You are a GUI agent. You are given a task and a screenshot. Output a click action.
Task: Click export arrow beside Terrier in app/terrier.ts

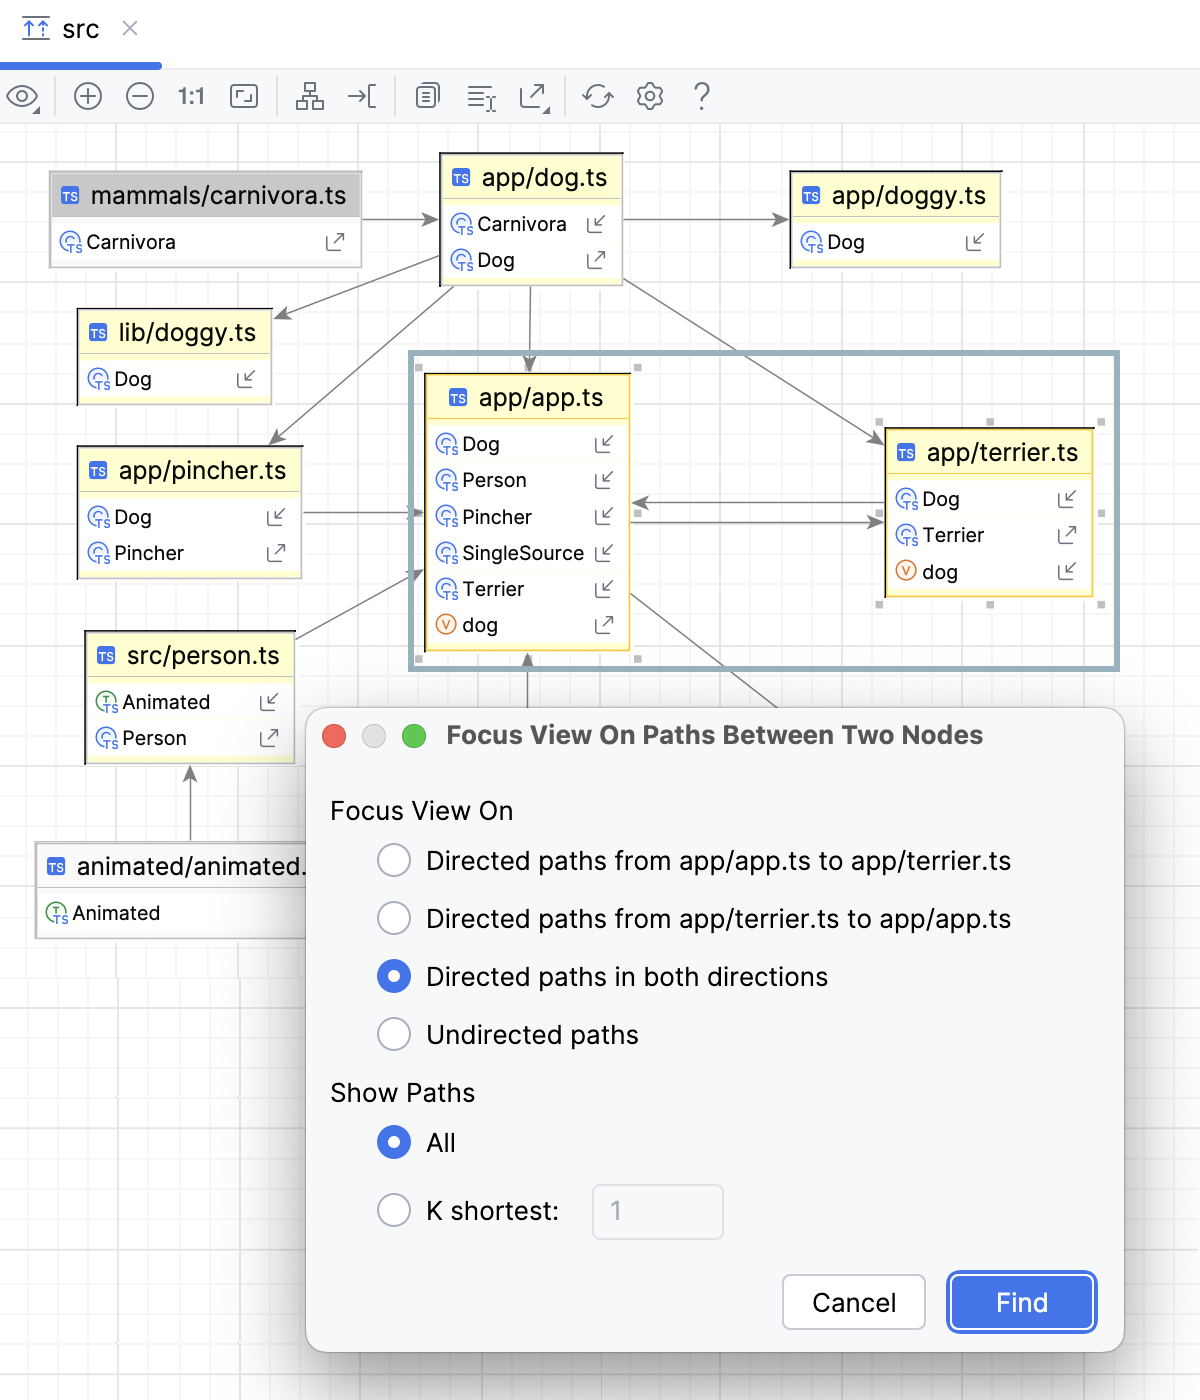point(1067,535)
